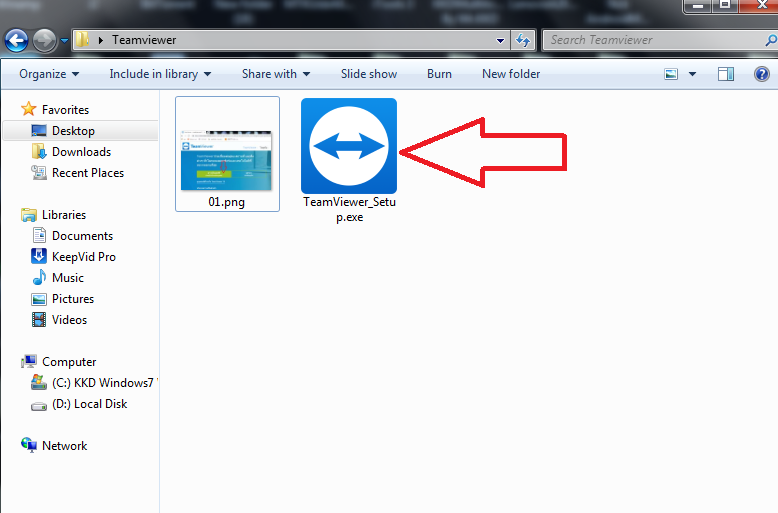Open the address bar history dropdown
The height and width of the screenshot is (513, 778).
coord(500,41)
